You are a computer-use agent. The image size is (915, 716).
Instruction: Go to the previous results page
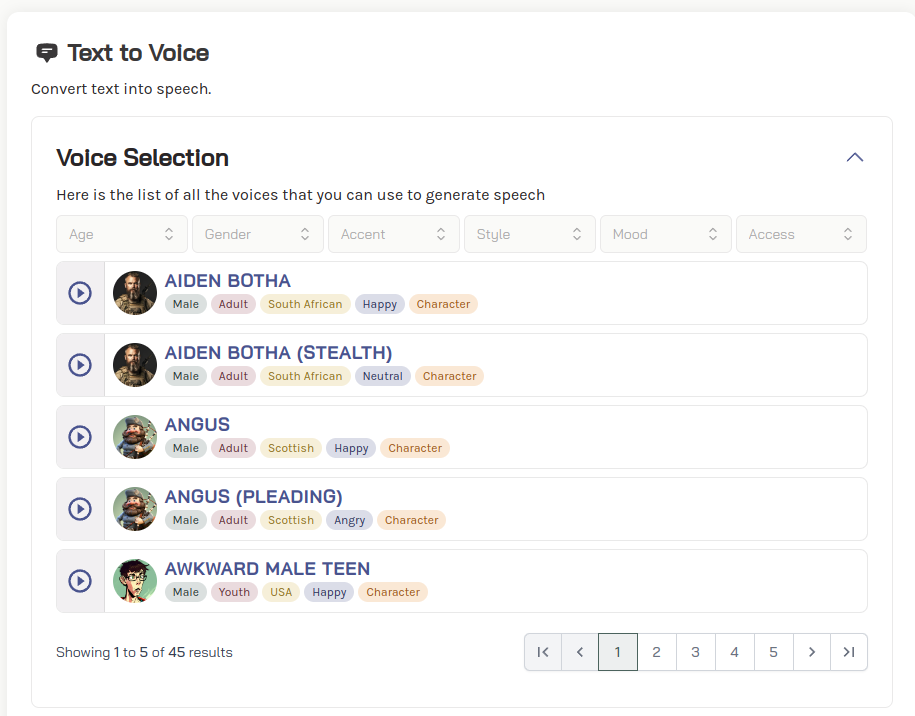[x=580, y=652]
